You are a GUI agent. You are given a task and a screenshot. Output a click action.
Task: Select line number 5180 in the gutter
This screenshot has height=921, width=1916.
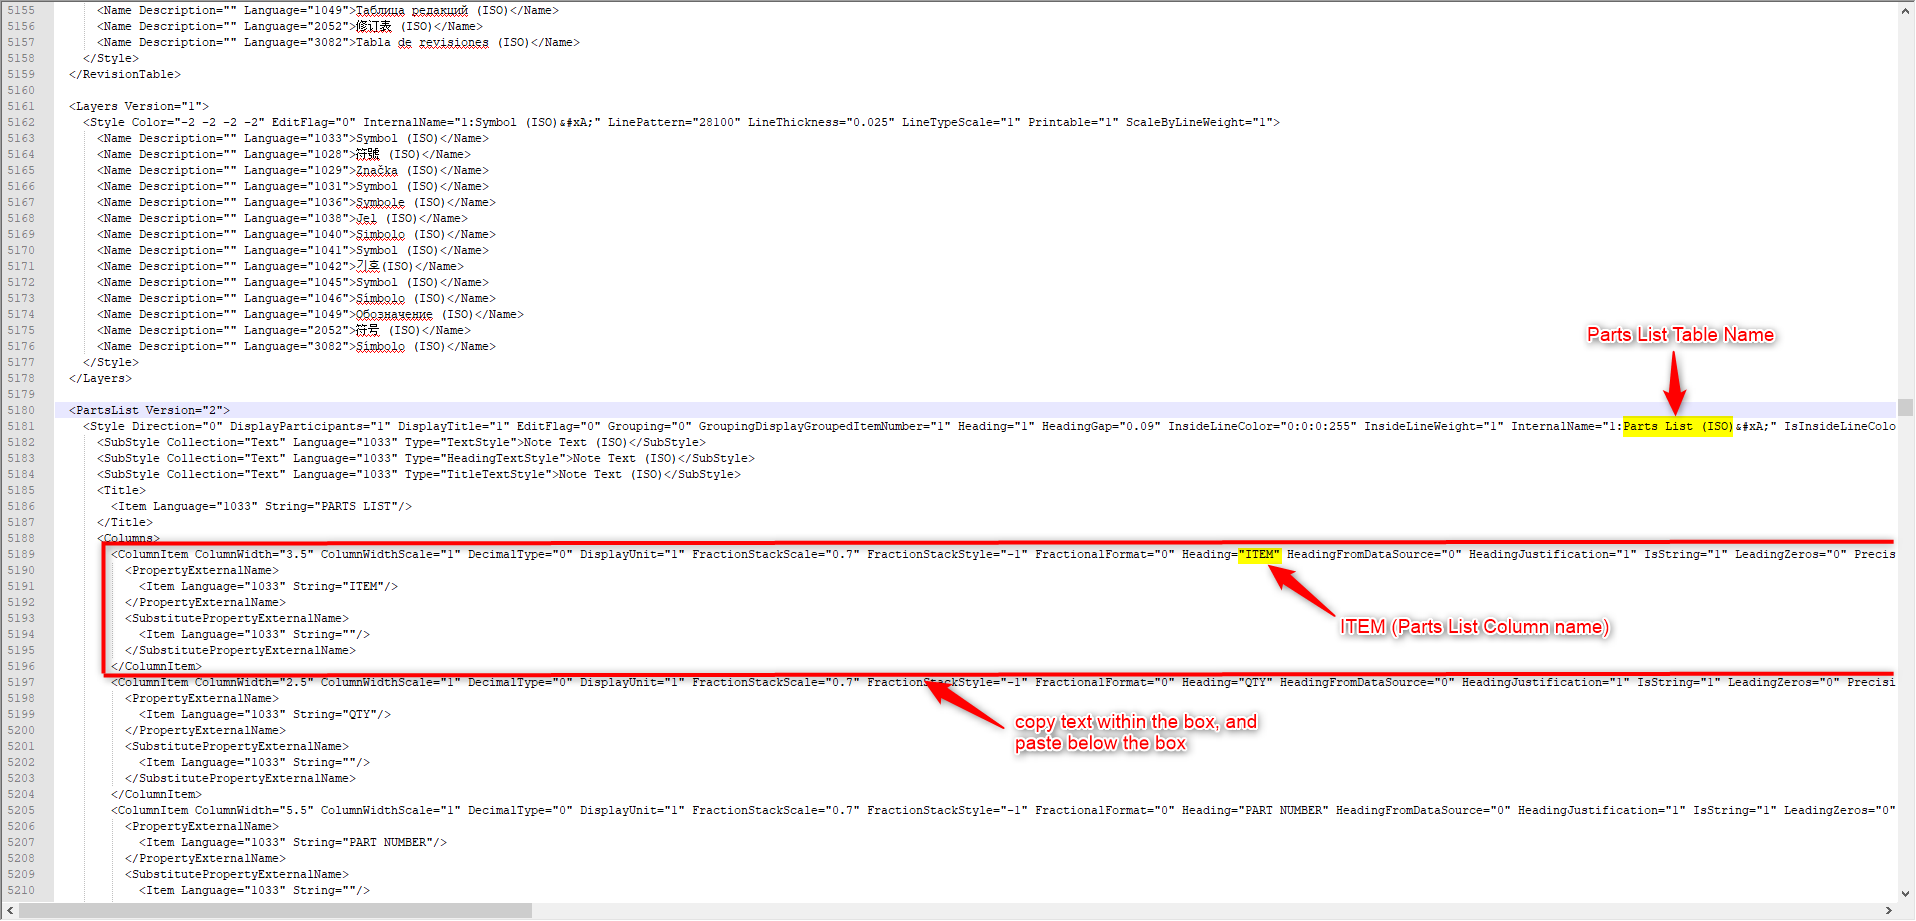(x=21, y=410)
